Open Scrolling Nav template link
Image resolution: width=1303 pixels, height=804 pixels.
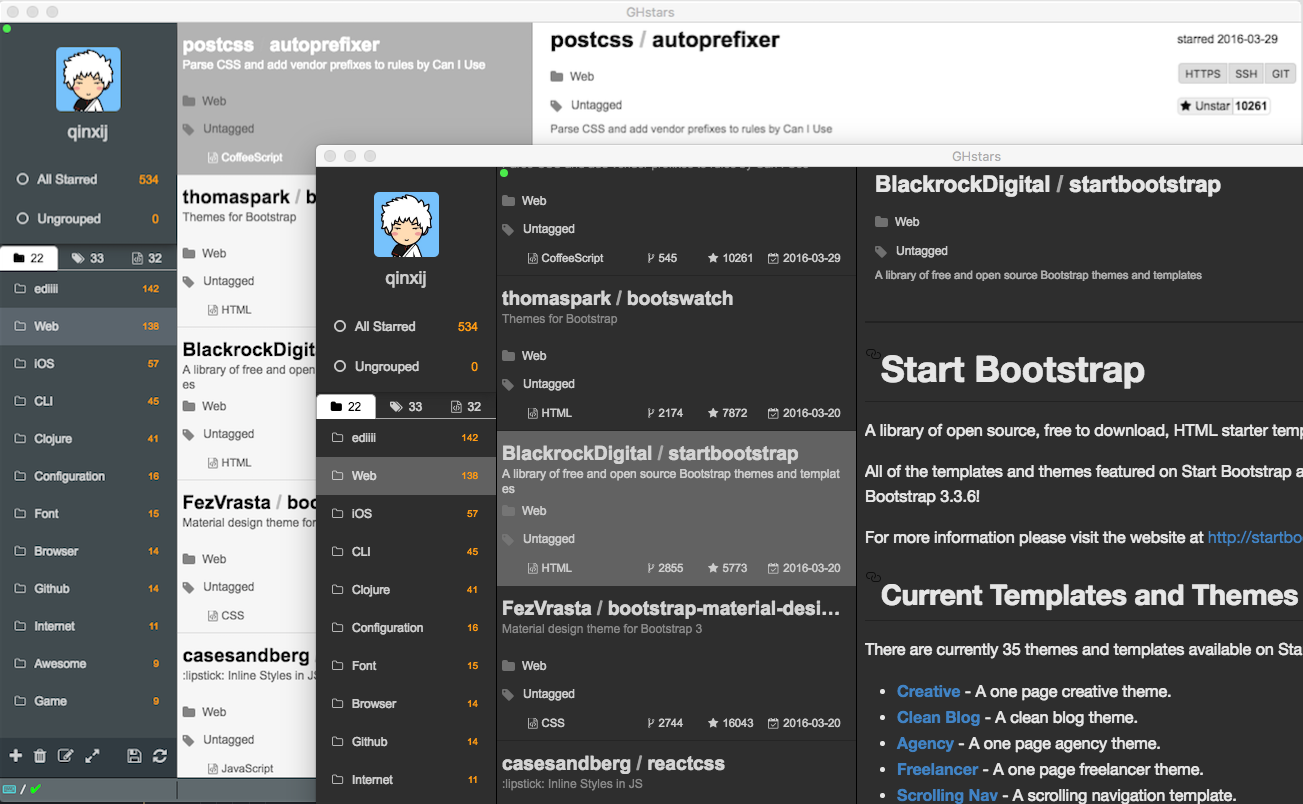[x=947, y=795]
